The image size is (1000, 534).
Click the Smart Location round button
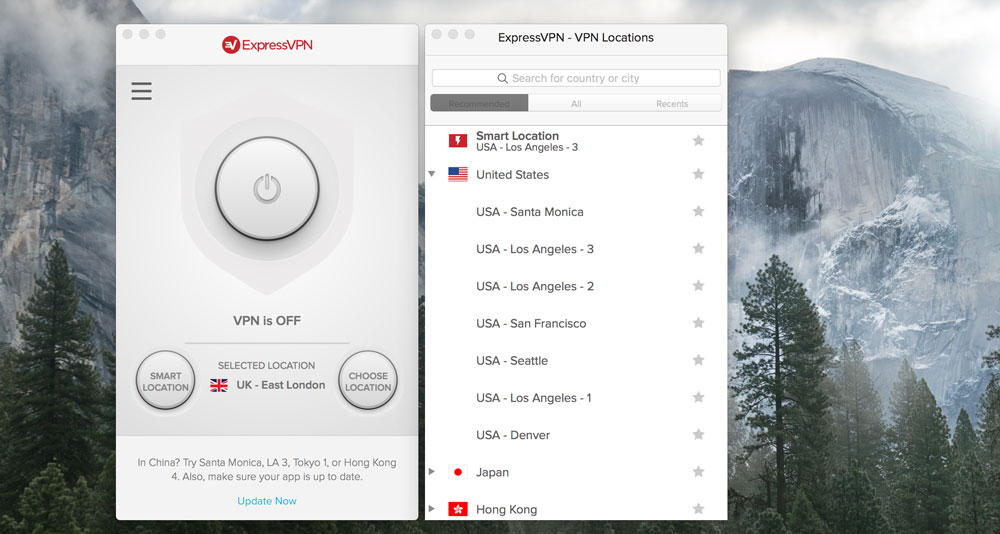166,381
